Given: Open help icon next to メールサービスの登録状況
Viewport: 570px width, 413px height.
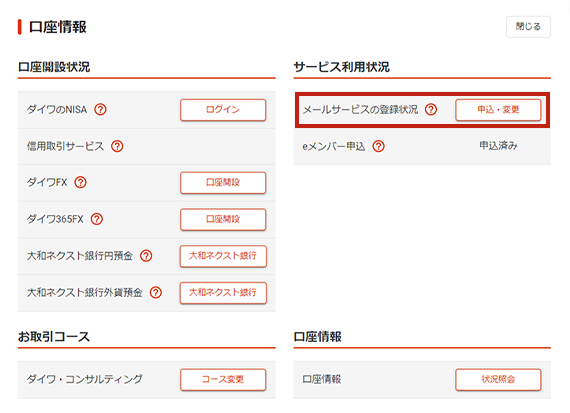Looking at the screenshot, I should 431,109.
